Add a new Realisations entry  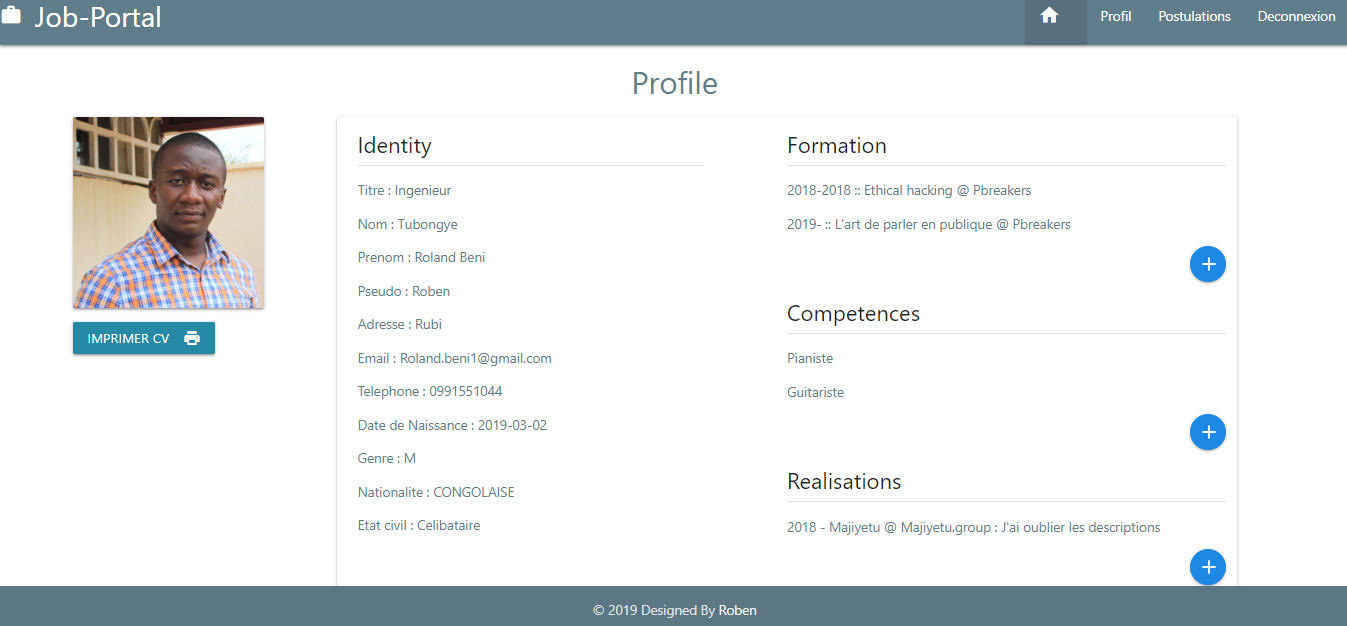[1207, 567]
